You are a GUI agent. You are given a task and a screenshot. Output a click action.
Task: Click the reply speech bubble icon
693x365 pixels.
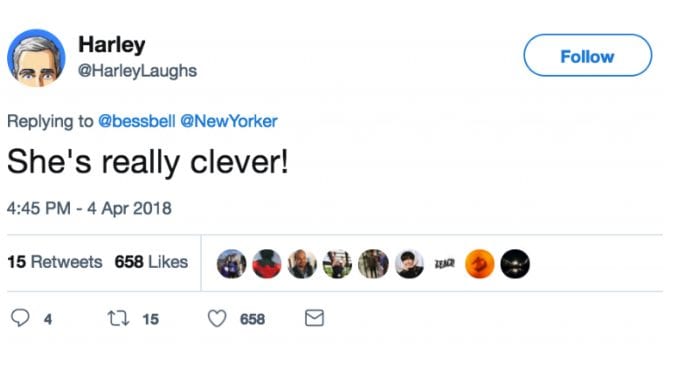point(20,318)
